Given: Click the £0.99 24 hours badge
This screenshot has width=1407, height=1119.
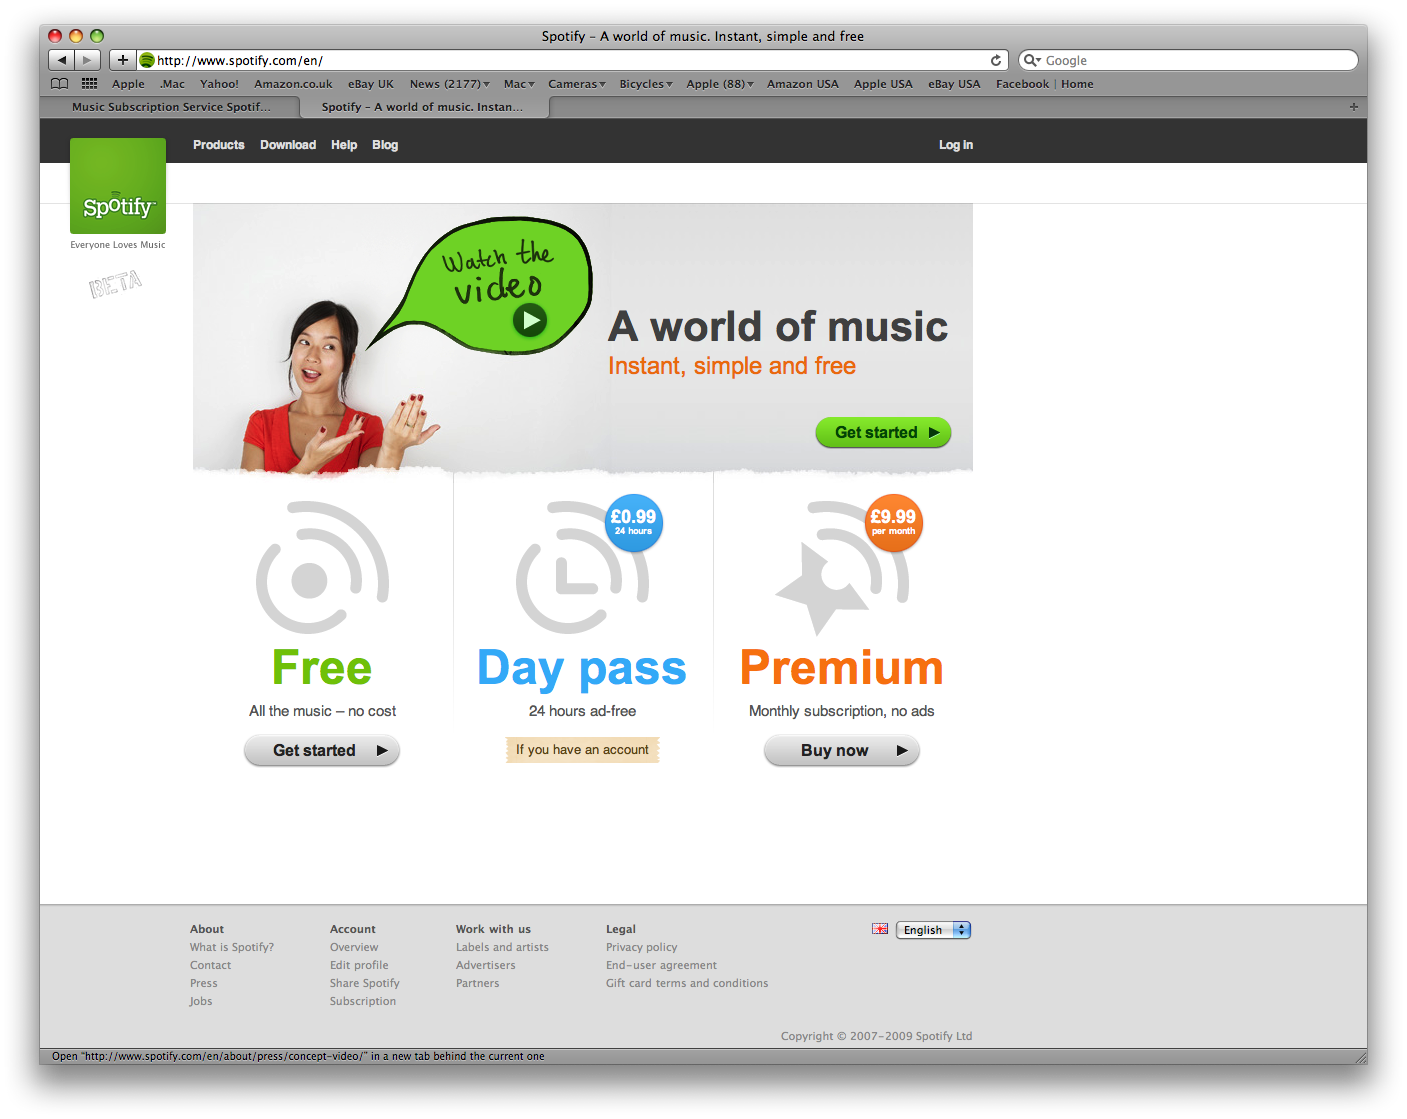Looking at the screenshot, I should pos(634,522).
